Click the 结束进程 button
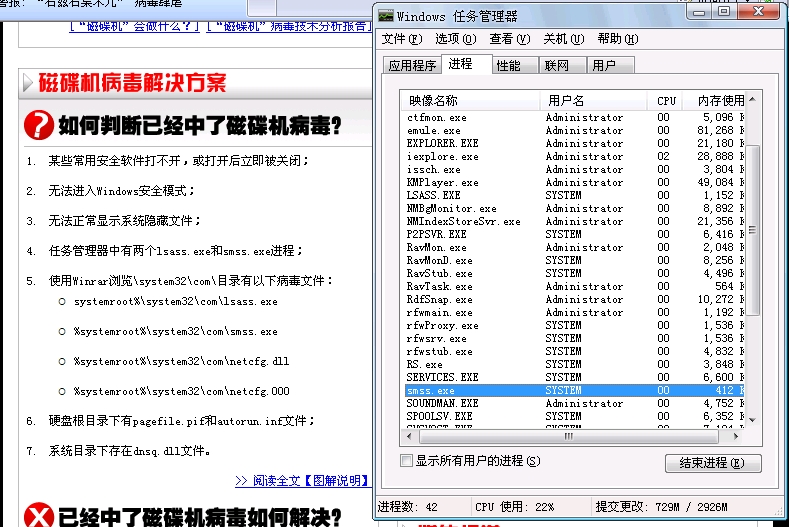The image size is (789, 527). click(x=713, y=463)
